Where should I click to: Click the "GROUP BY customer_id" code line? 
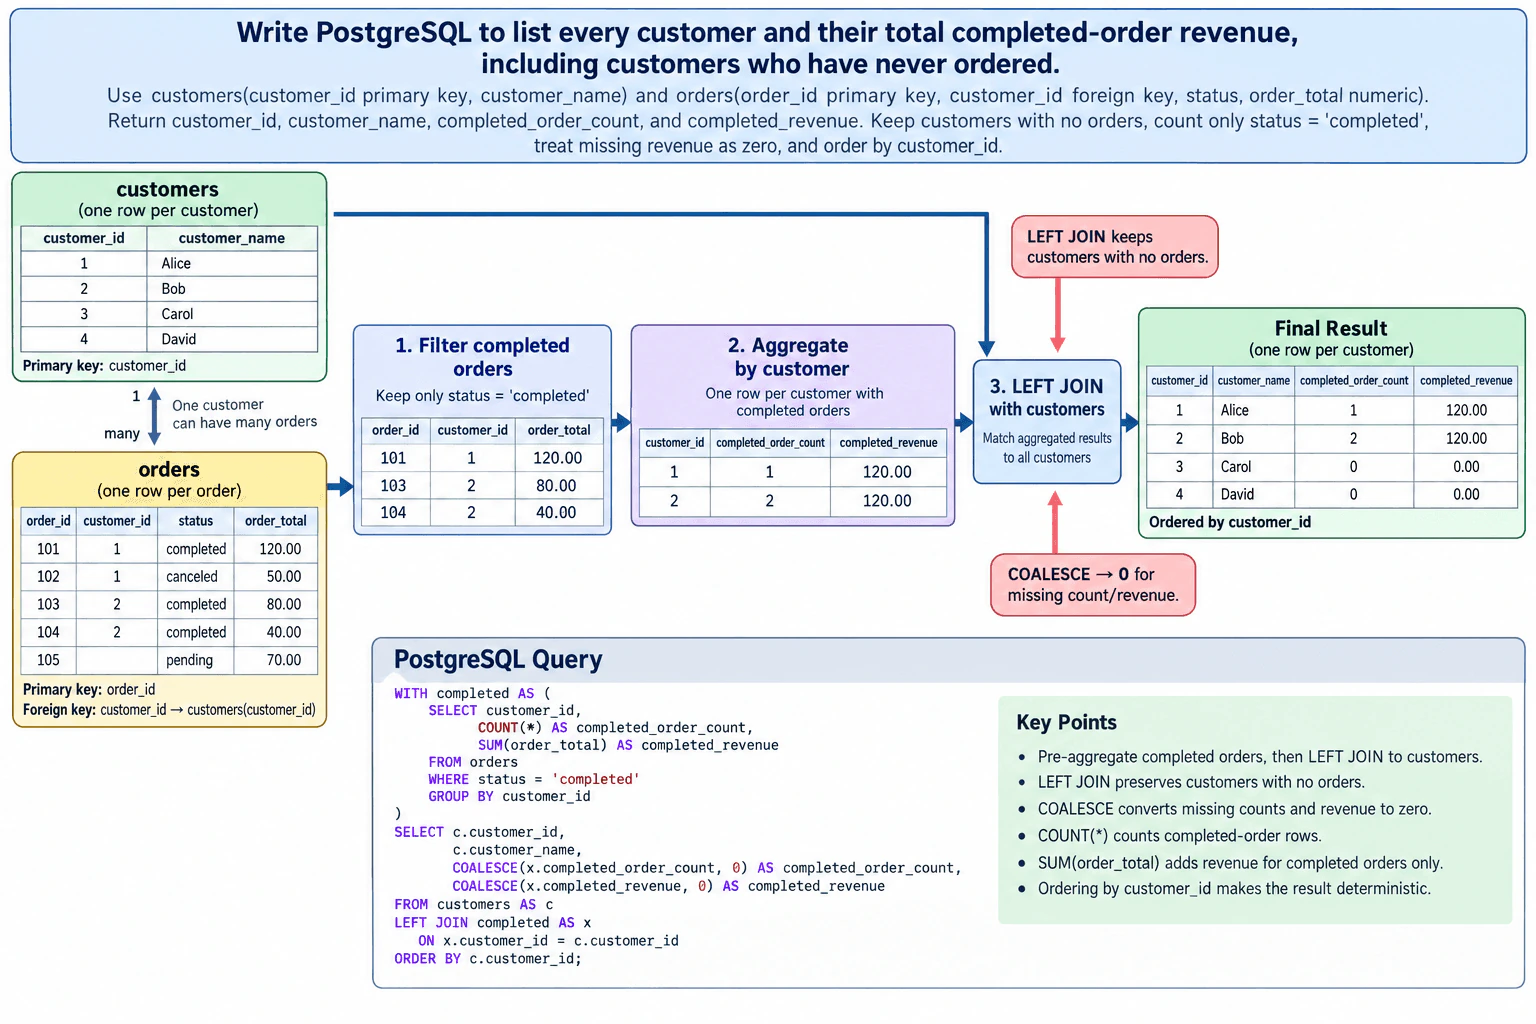509,797
